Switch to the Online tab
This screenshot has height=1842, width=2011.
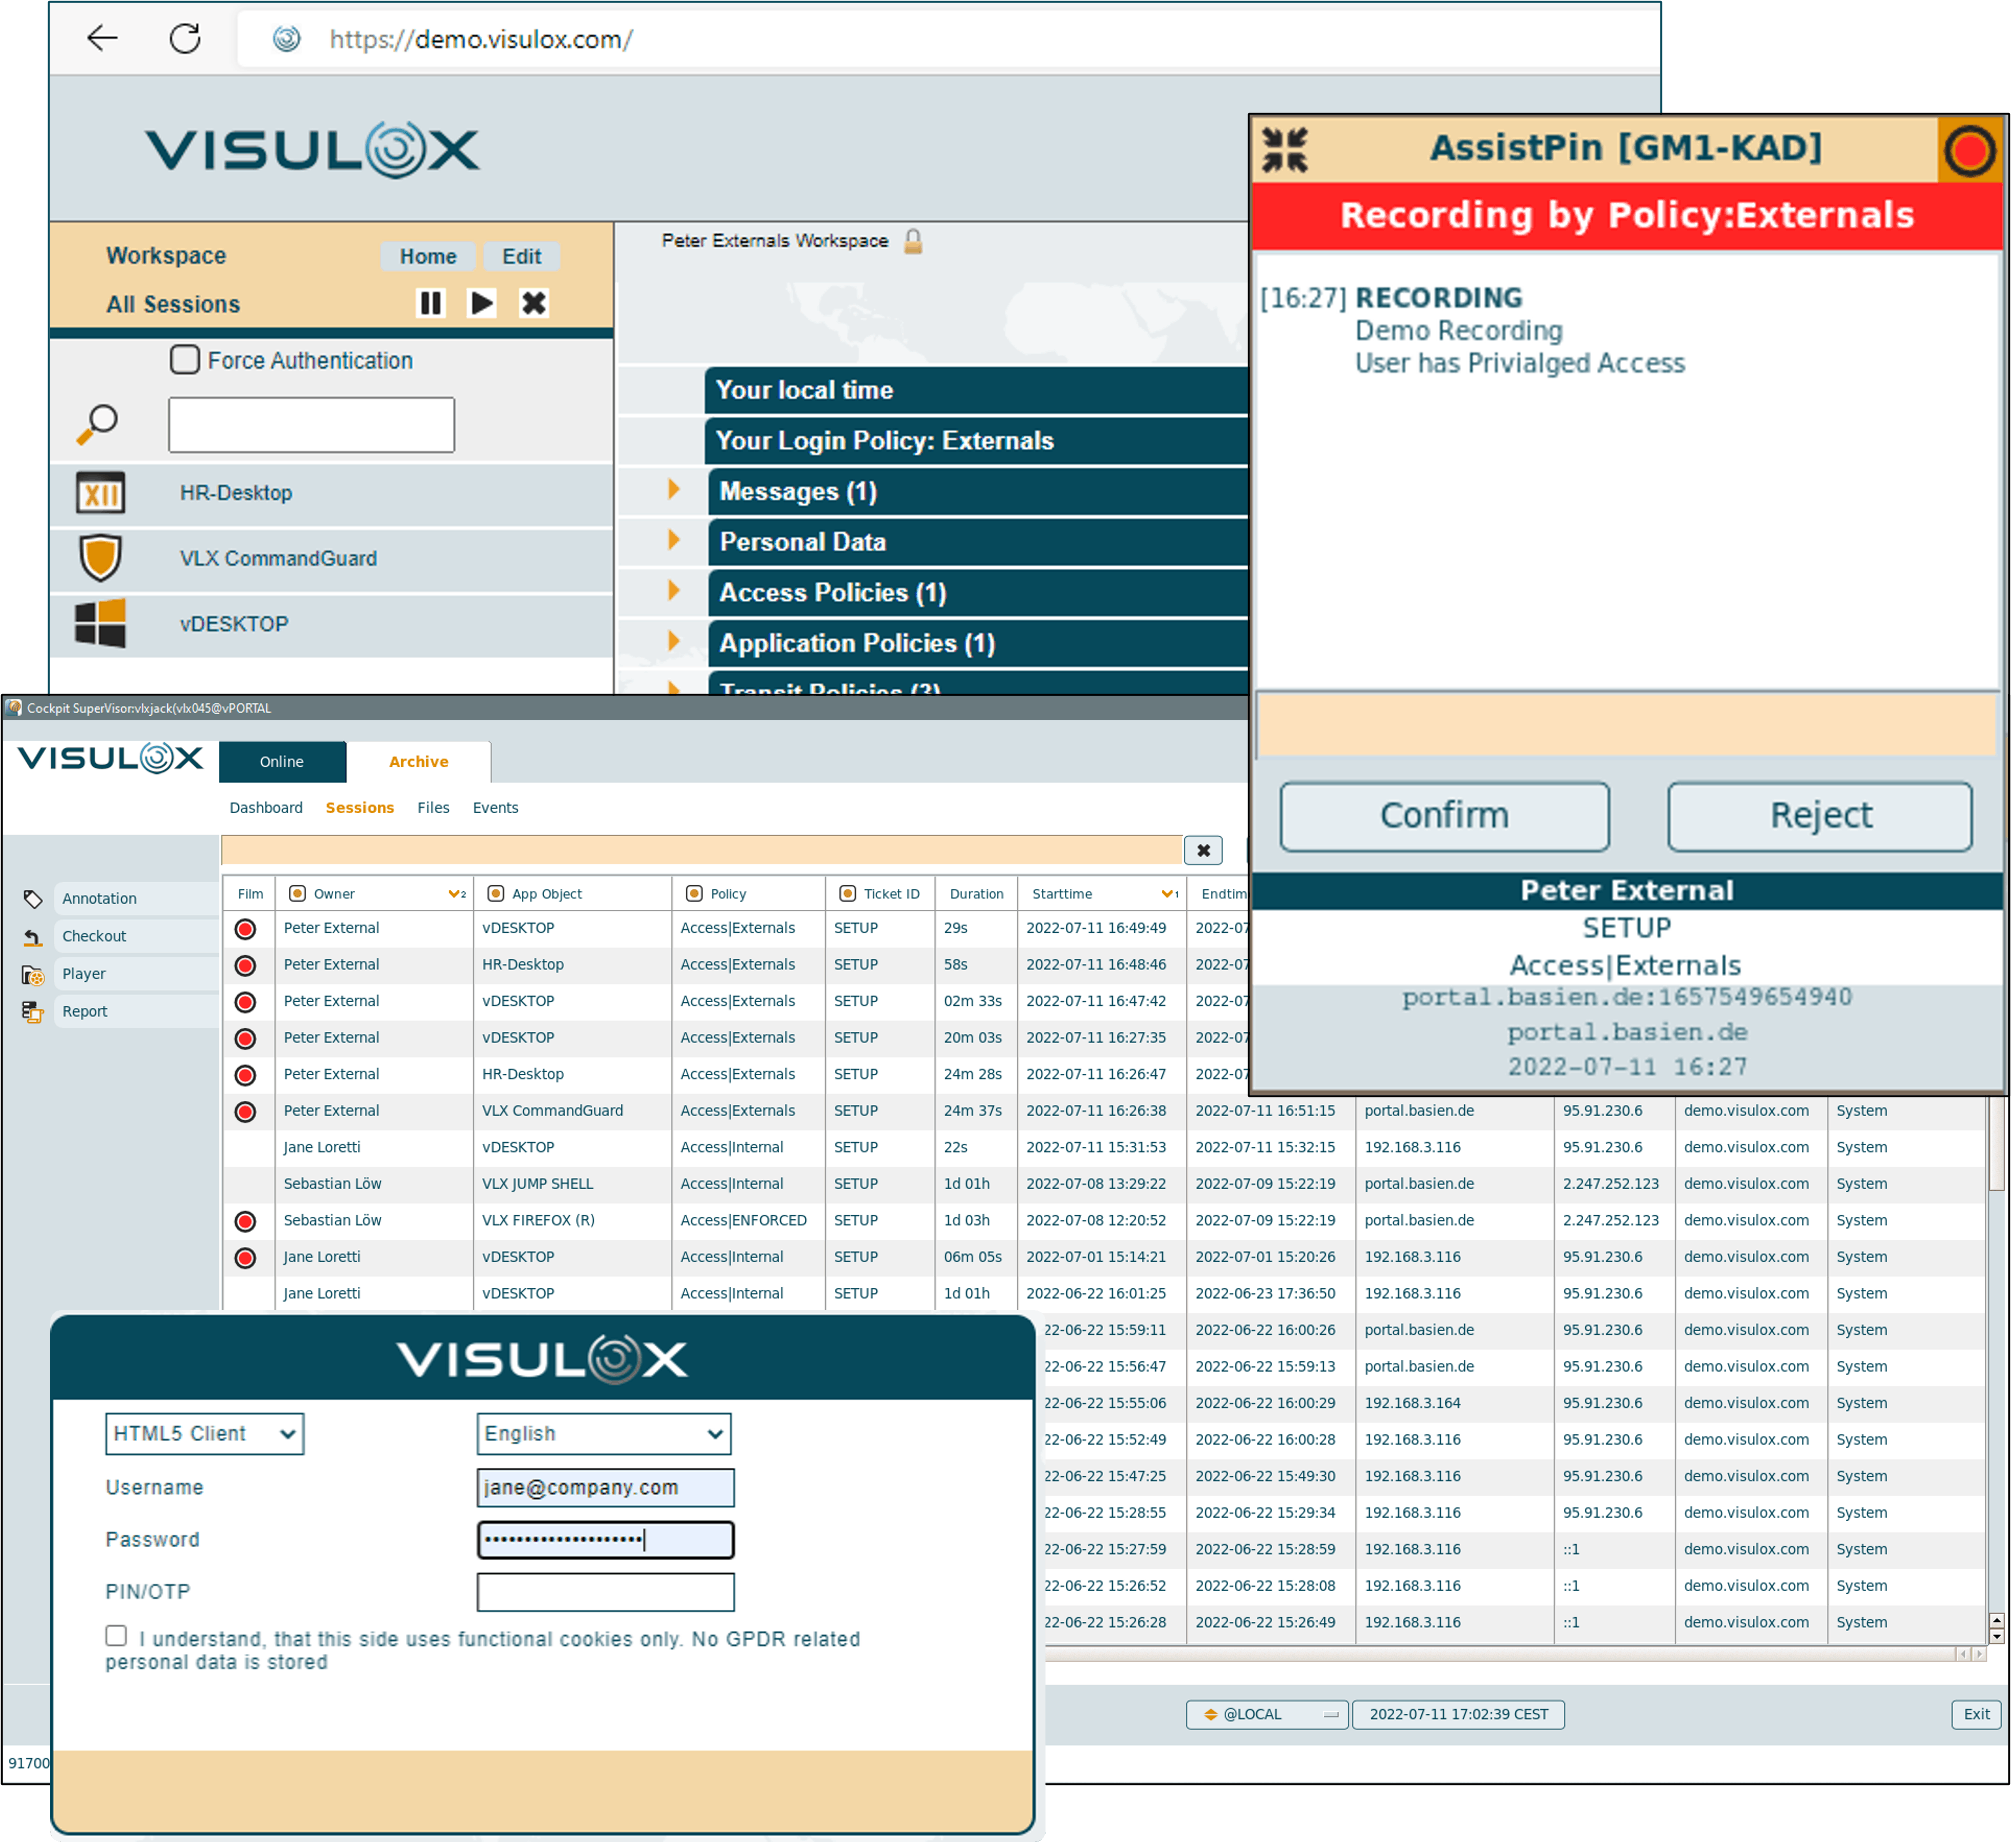tap(282, 762)
